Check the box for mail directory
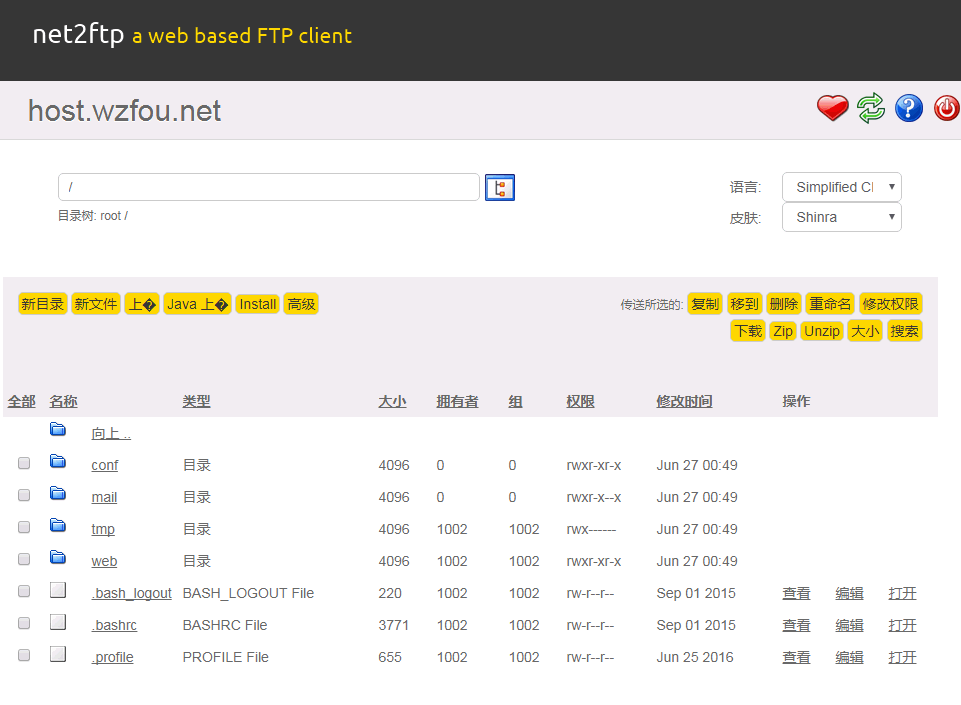 [24, 495]
